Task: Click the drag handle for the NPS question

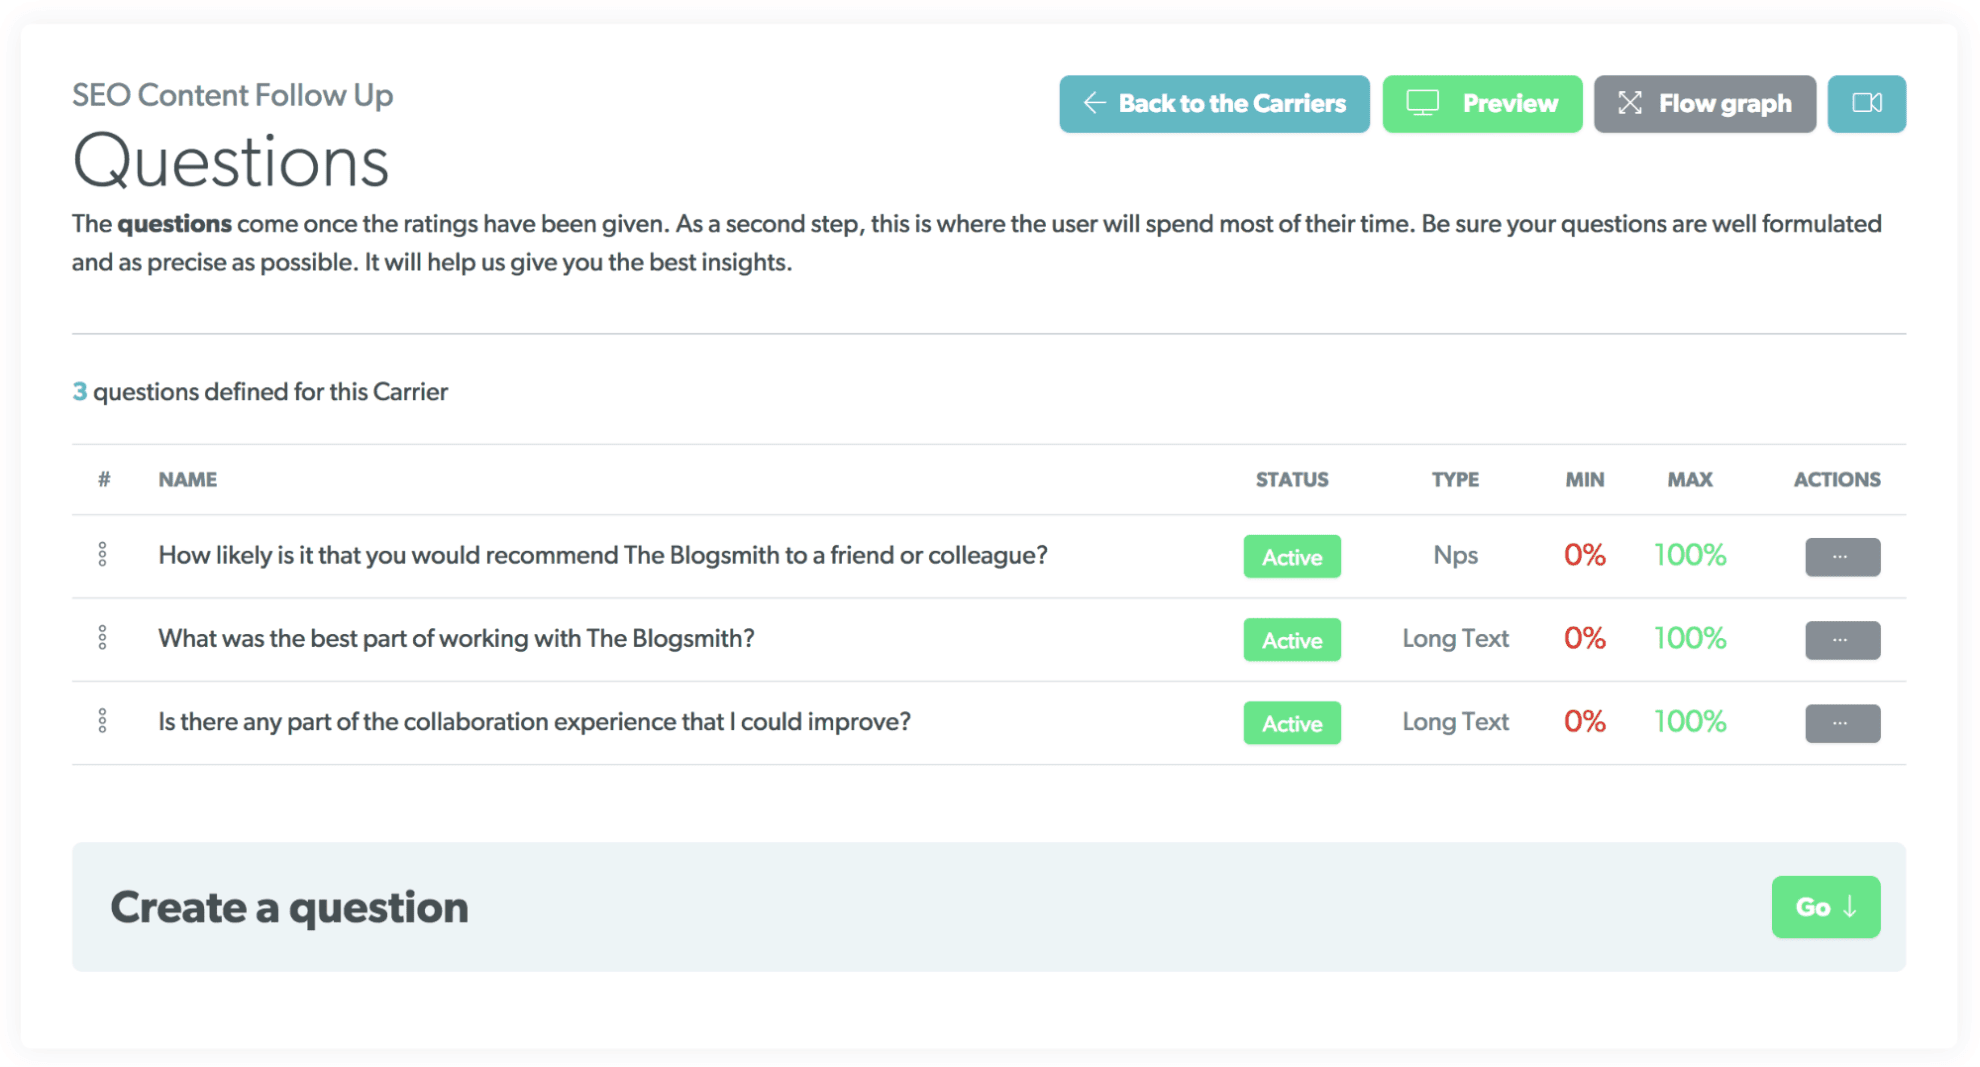Action: [x=103, y=553]
